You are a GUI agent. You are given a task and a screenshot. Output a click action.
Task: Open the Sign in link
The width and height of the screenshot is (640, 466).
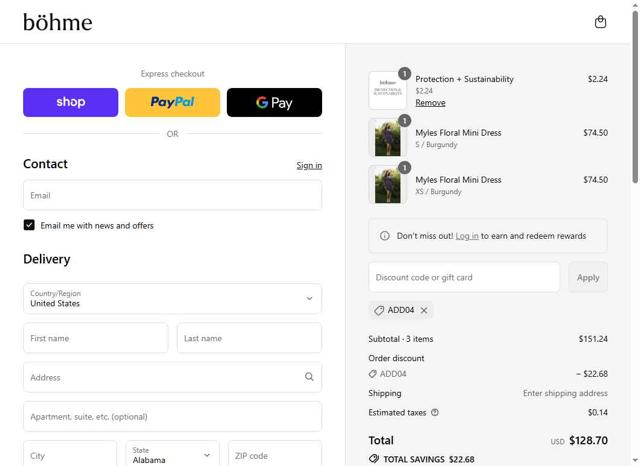309,165
